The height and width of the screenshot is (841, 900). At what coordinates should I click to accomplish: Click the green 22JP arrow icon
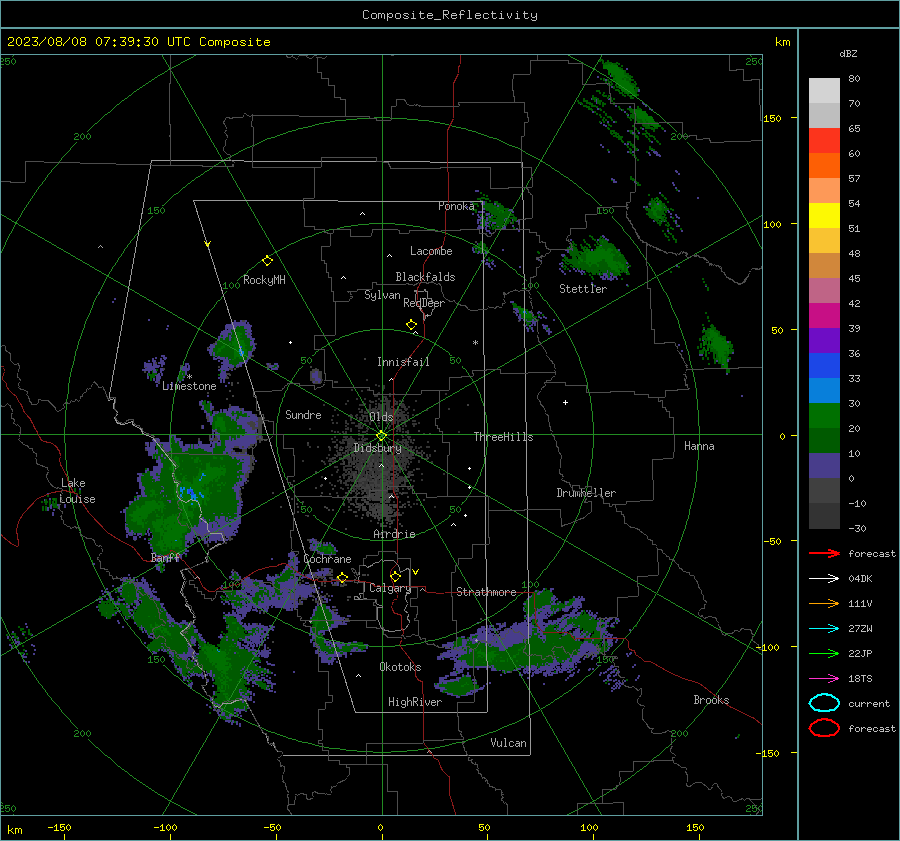(824, 653)
